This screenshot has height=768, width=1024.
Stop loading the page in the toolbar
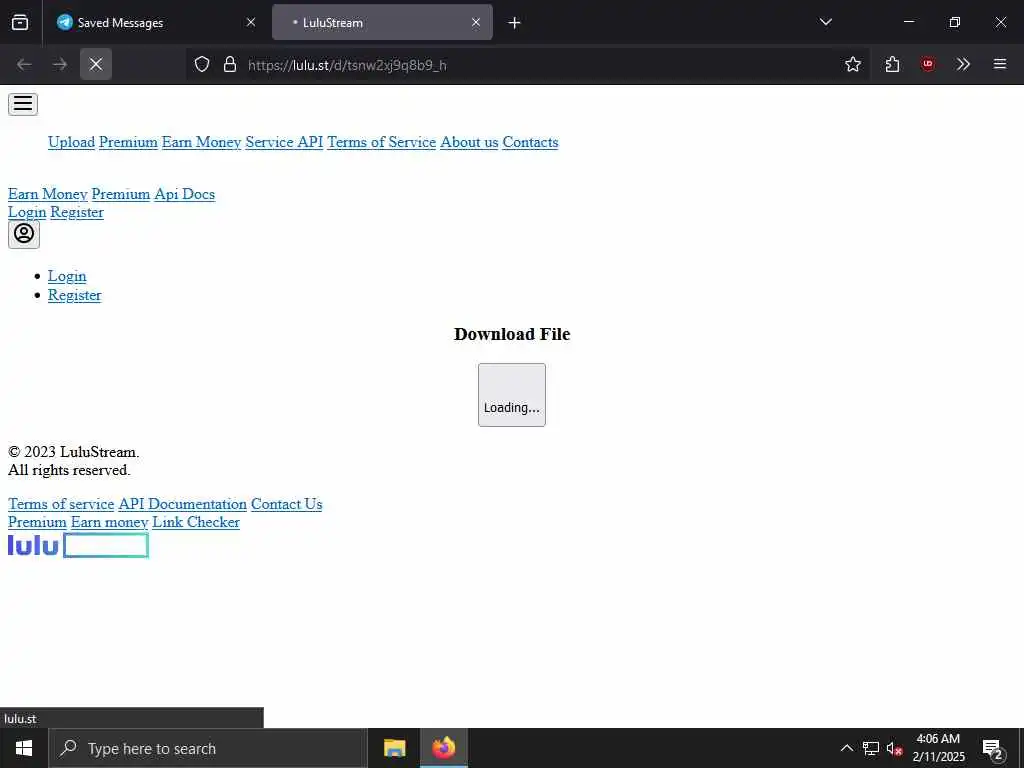pyautogui.click(x=96, y=64)
